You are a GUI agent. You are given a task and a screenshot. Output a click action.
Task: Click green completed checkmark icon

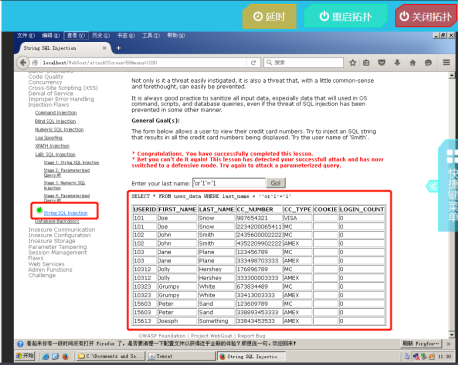(x=39, y=210)
